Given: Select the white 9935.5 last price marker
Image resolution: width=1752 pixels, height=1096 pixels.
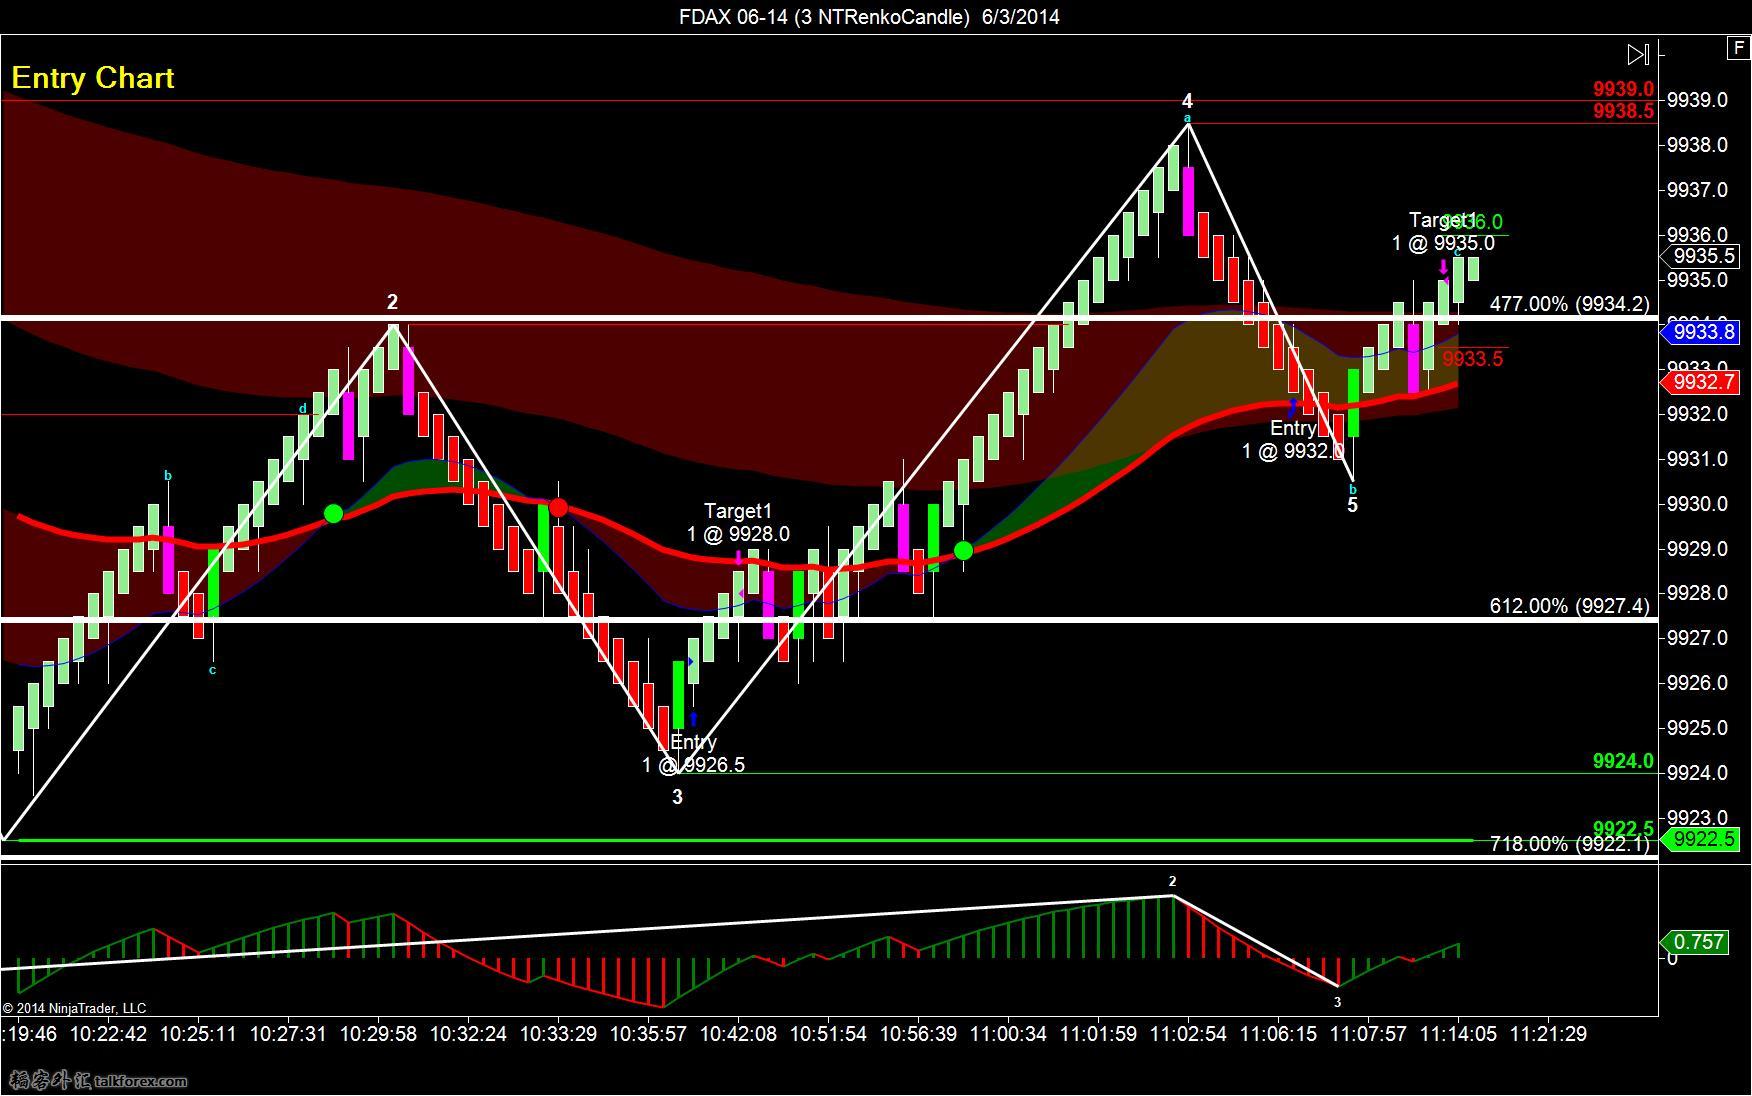Looking at the screenshot, I should pos(1701,256).
